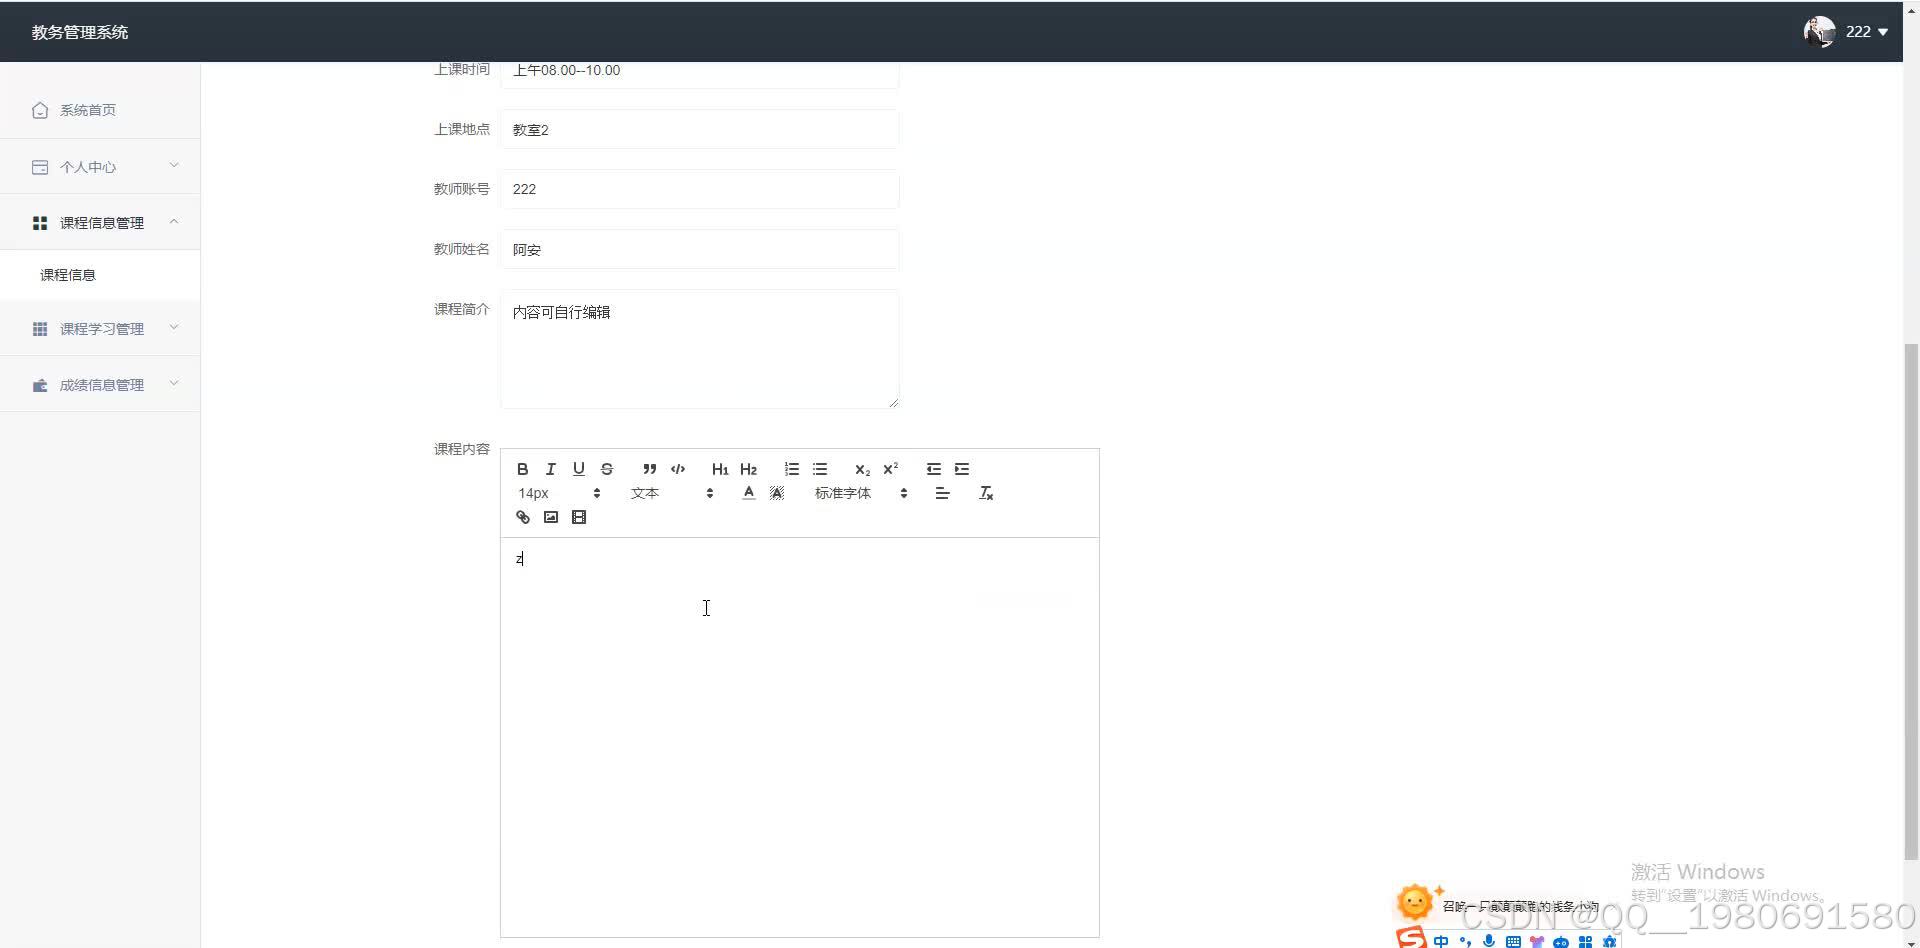Viewport: 1920px width, 948px height.
Task: Apply H1 heading to the text
Action: point(720,468)
